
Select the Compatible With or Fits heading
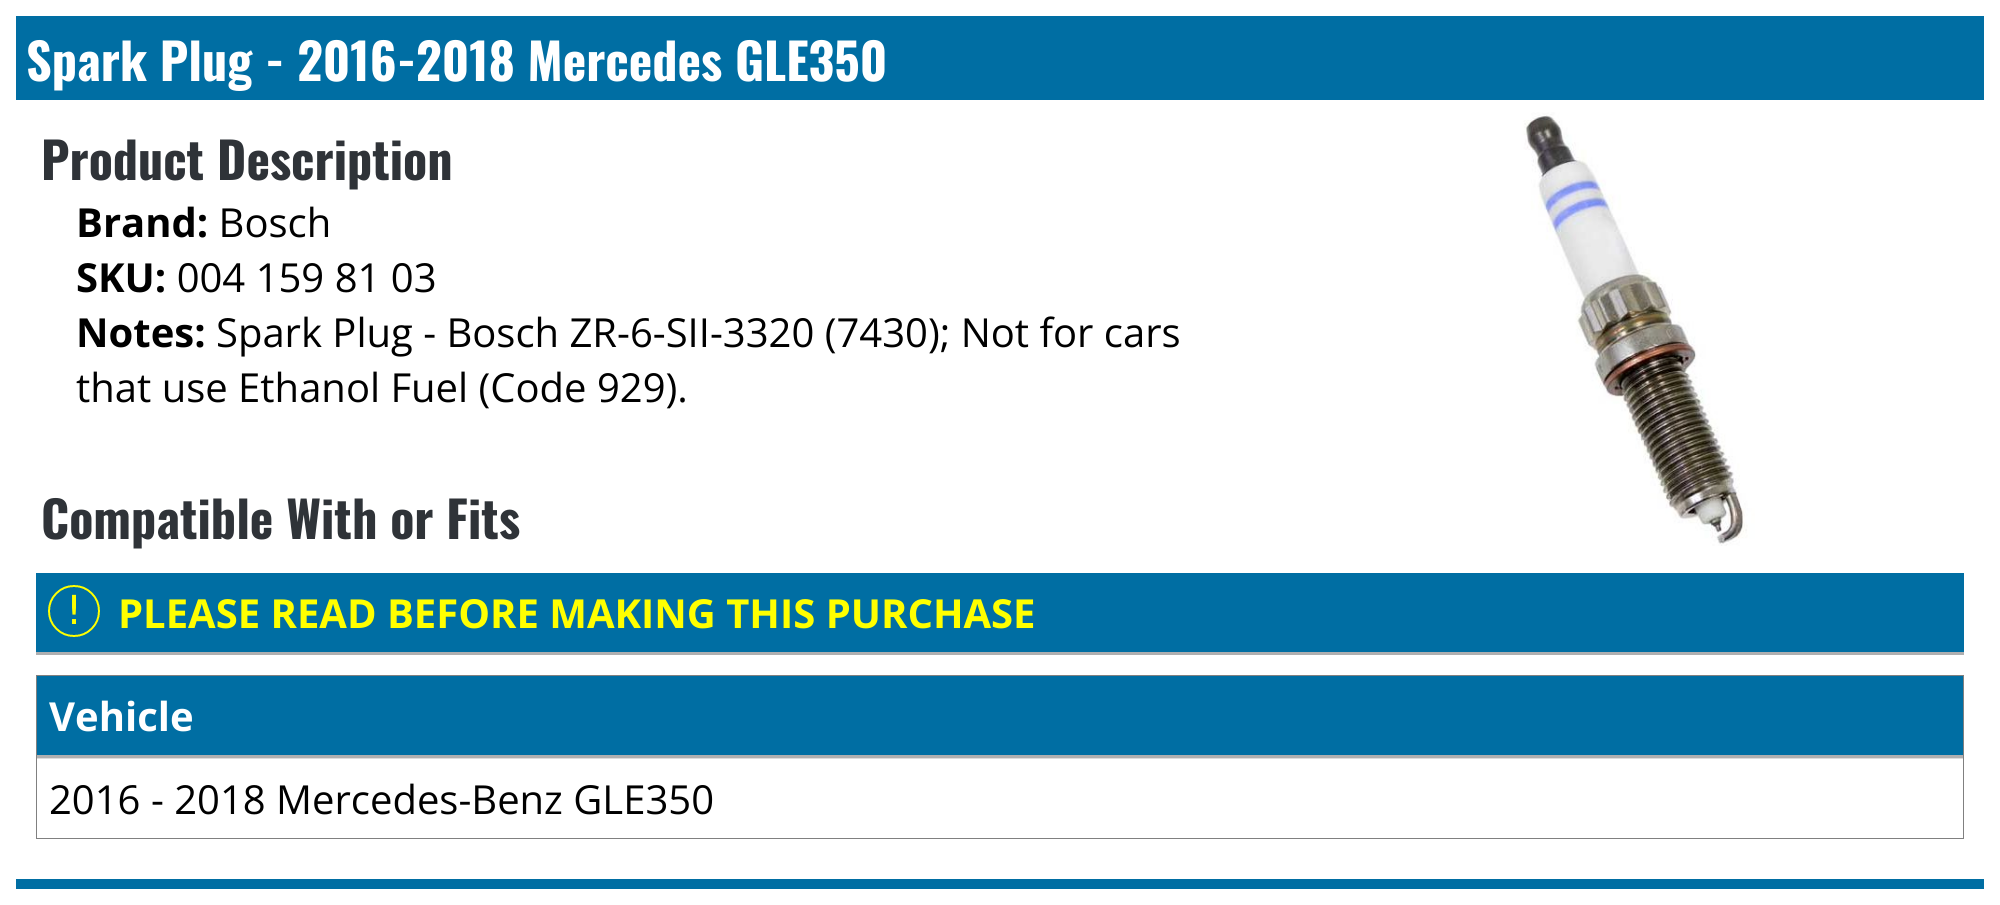pos(281,520)
